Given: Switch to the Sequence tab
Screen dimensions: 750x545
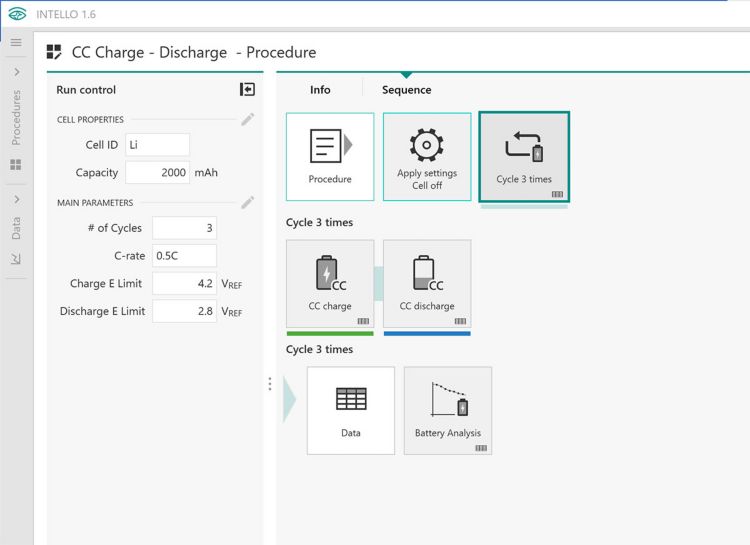Looking at the screenshot, I should 406,90.
